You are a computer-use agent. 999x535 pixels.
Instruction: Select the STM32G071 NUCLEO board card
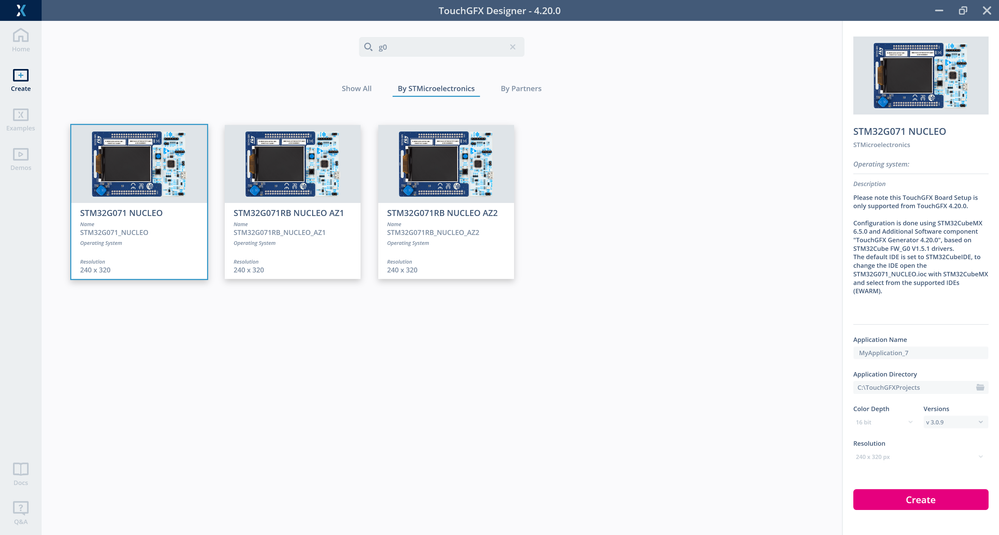pos(139,202)
